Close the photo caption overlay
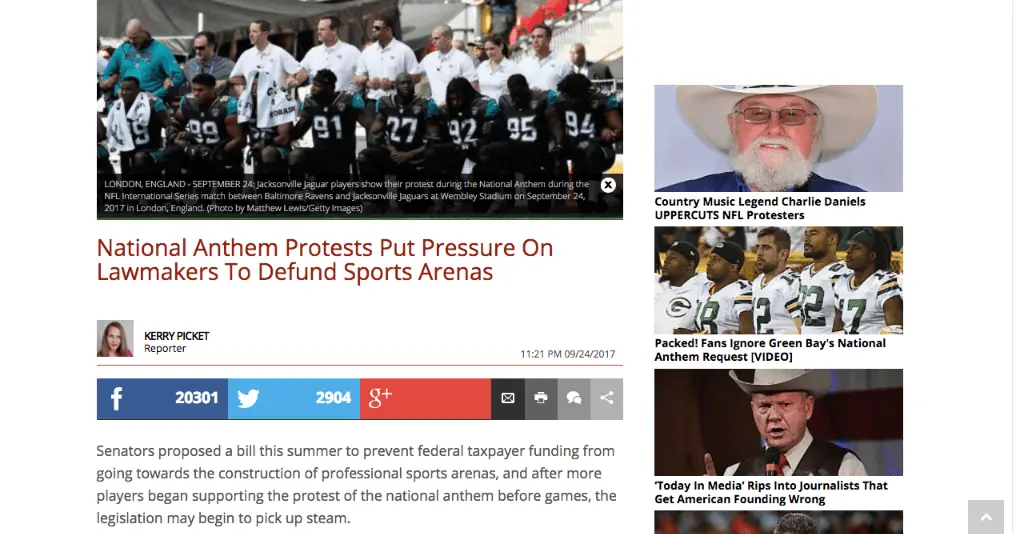This screenshot has width=1014, height=534. (608, 185)
